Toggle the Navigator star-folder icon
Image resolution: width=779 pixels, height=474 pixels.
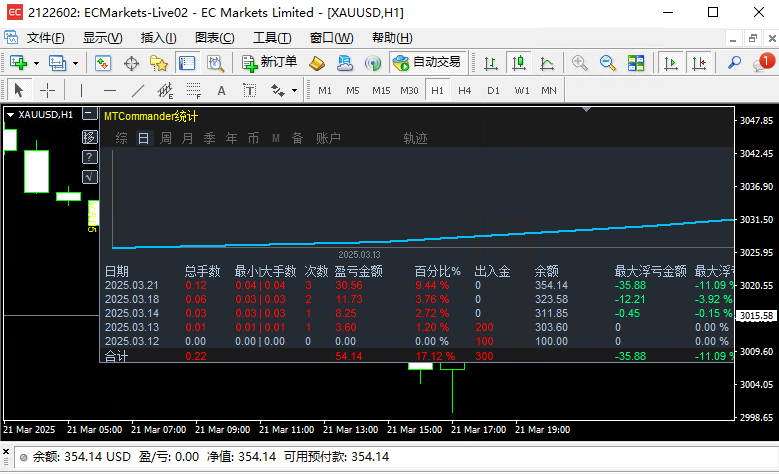[159, 63]
